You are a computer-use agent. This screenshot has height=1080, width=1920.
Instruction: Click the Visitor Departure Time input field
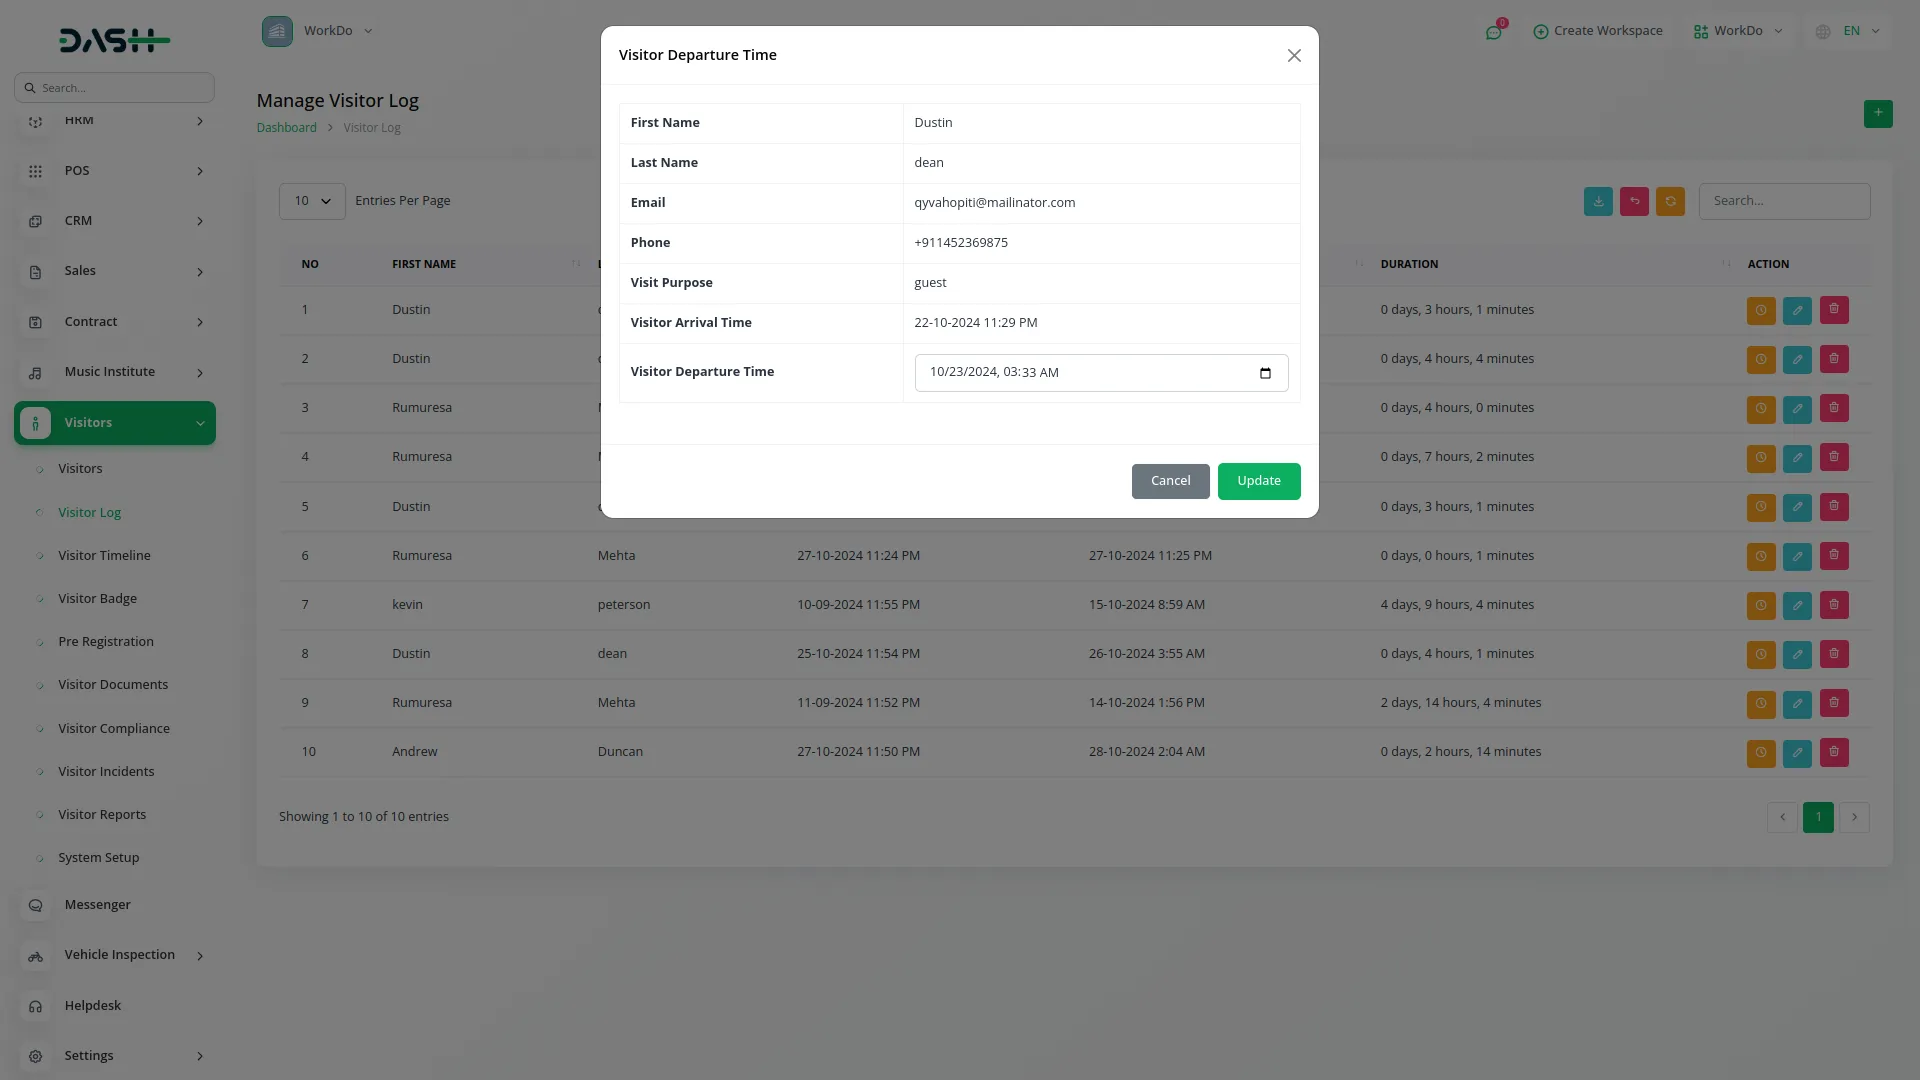pos(1080,373)
